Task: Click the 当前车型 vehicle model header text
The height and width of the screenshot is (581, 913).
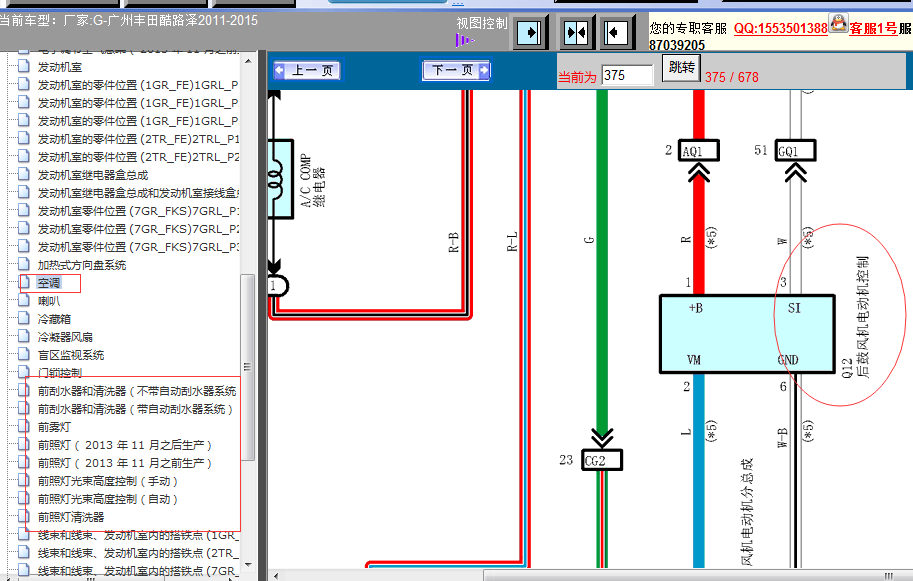Action: click(128, 21)
